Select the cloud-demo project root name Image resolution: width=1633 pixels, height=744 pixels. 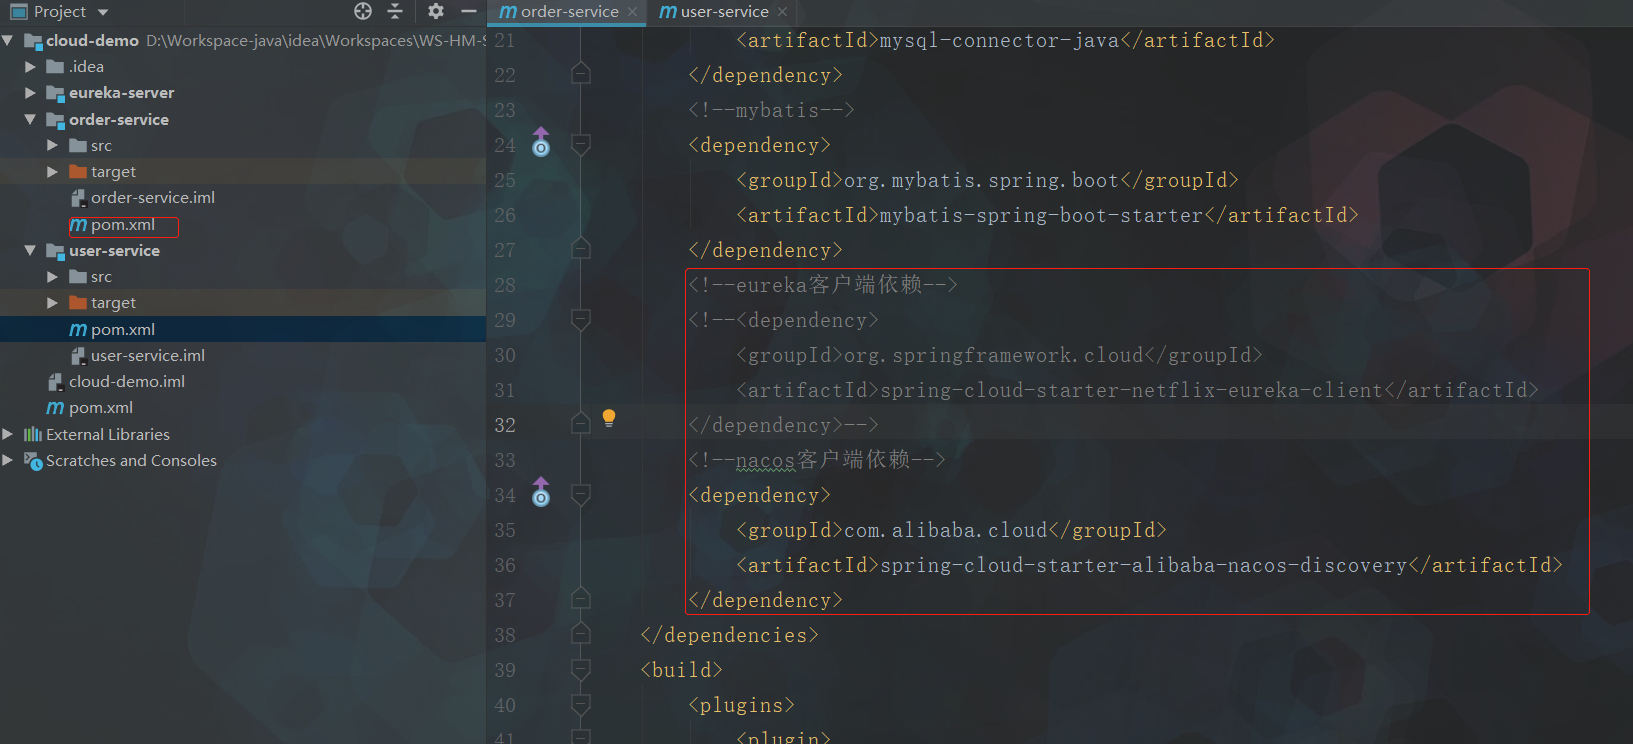coord(92,41)
